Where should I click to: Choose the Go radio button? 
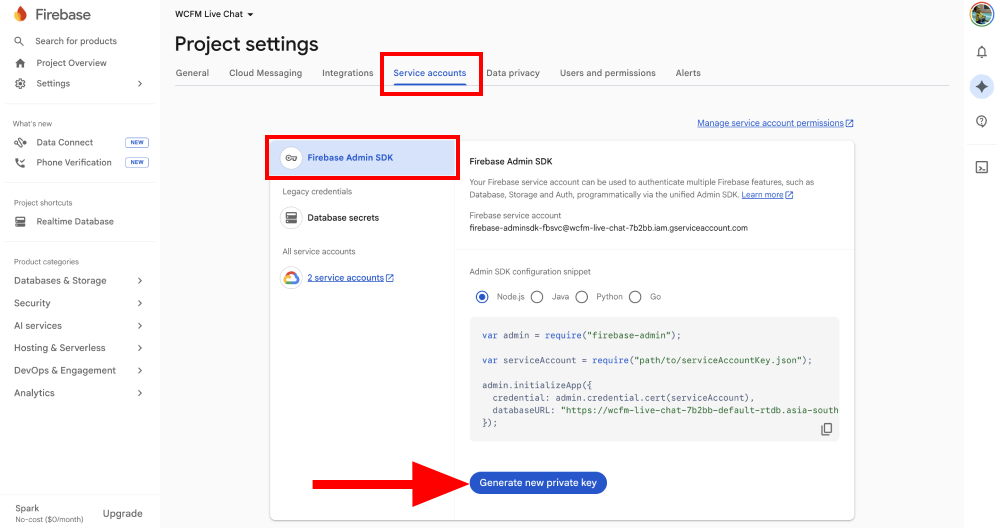pyautogui.click(x=636, y=297)
